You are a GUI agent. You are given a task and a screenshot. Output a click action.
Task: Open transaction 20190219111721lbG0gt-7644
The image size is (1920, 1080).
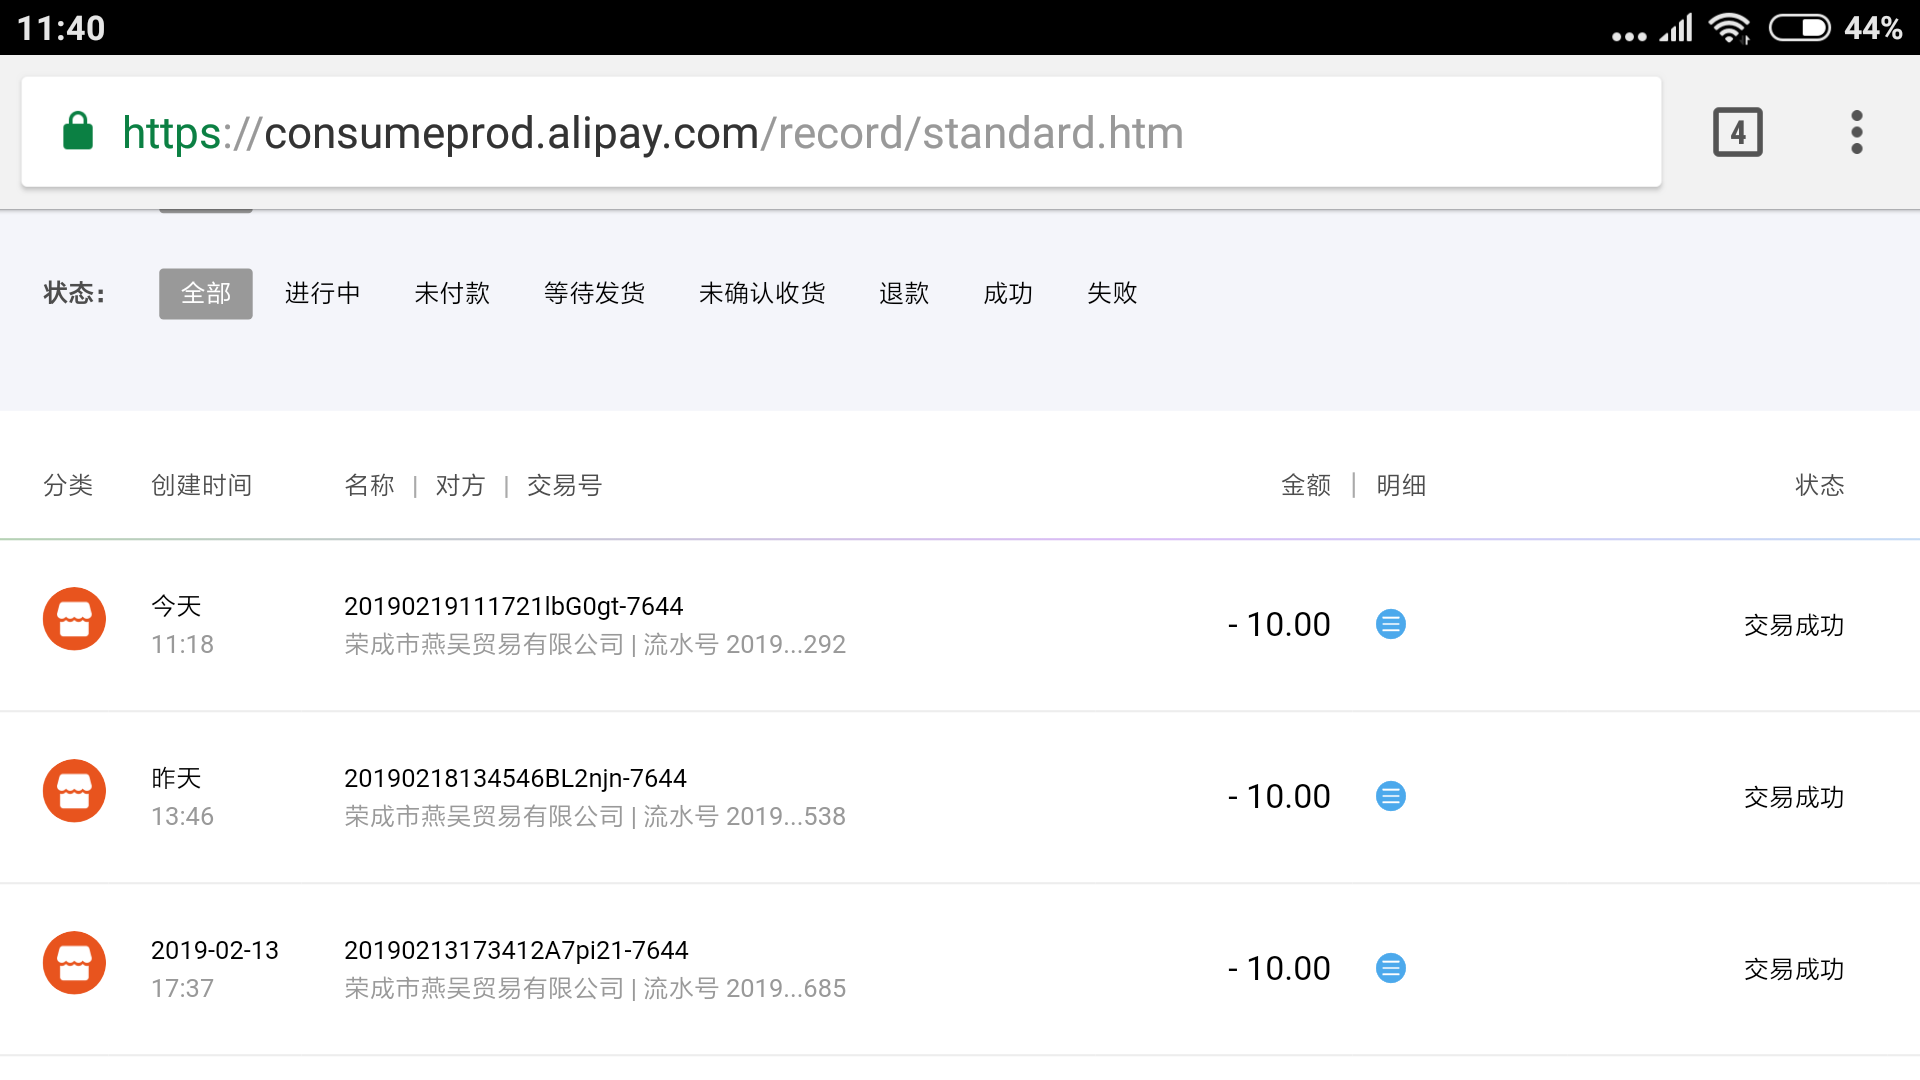point(514,606)
